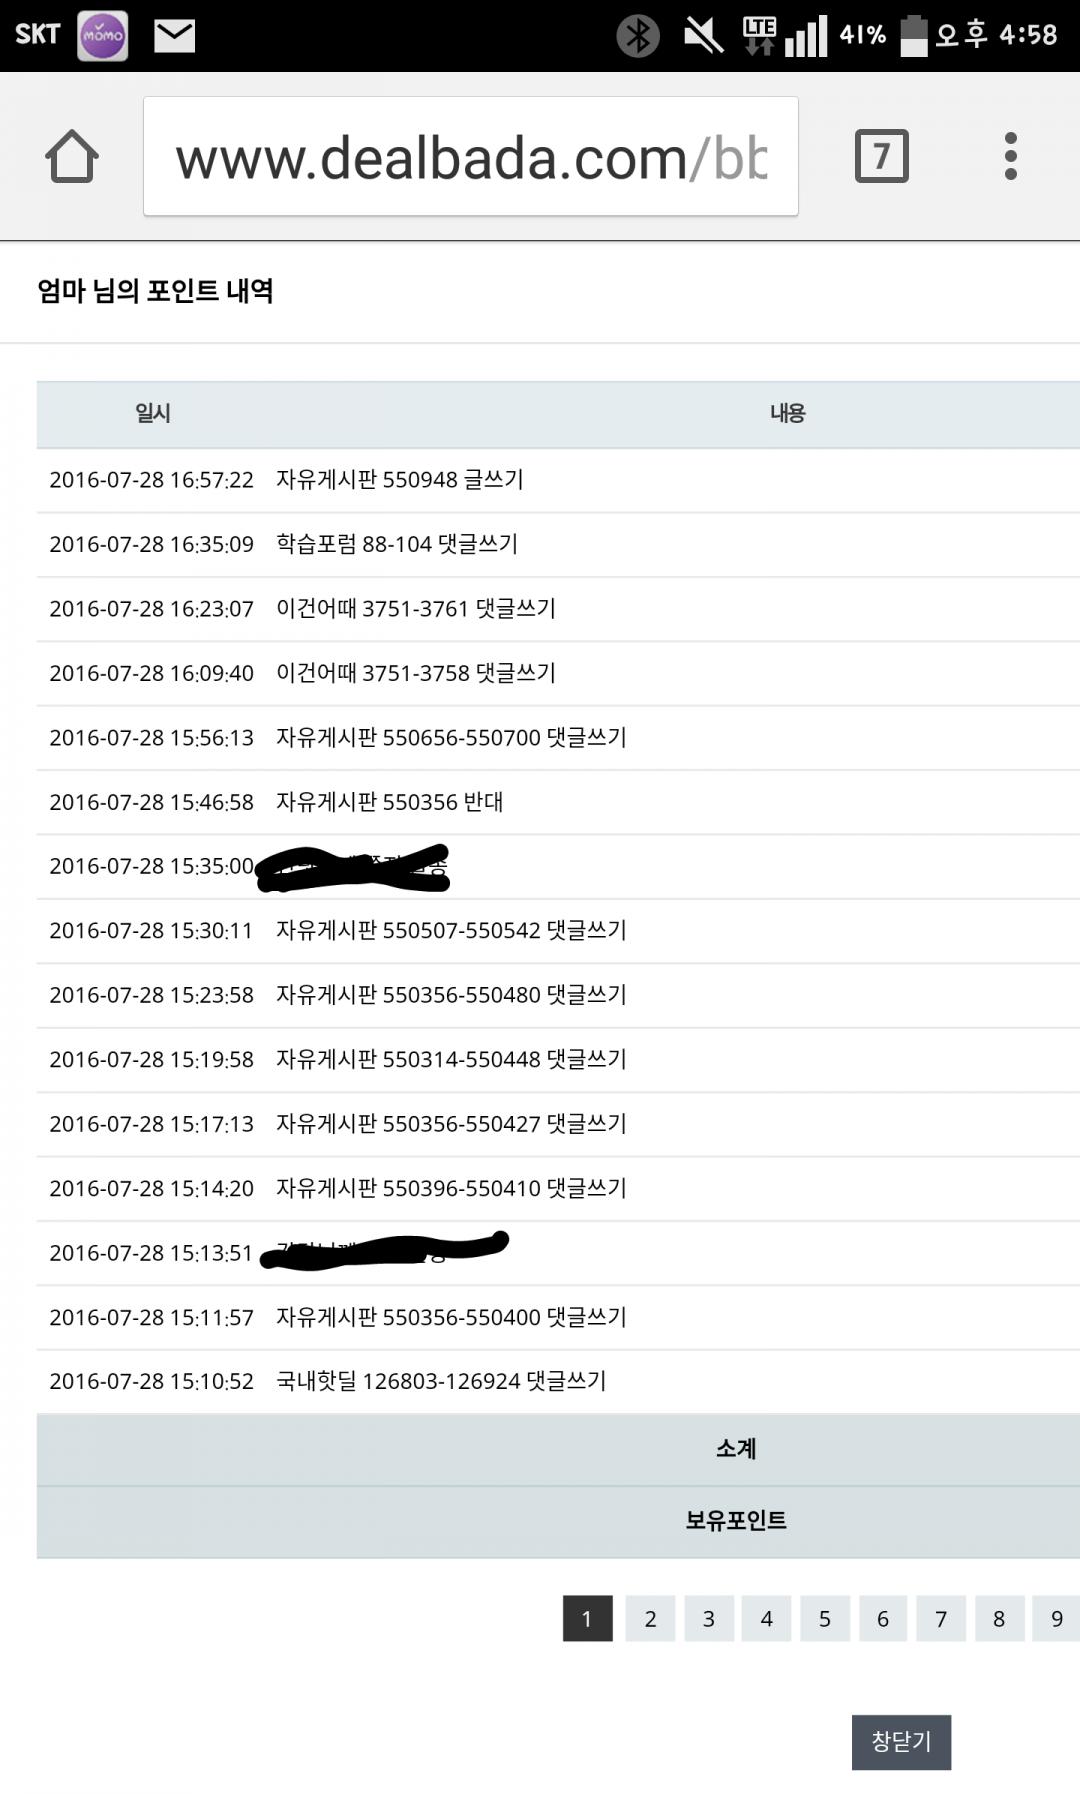
Task: Tap the 자유게시판 550948 글쓰기 entry
Action: 399,480
